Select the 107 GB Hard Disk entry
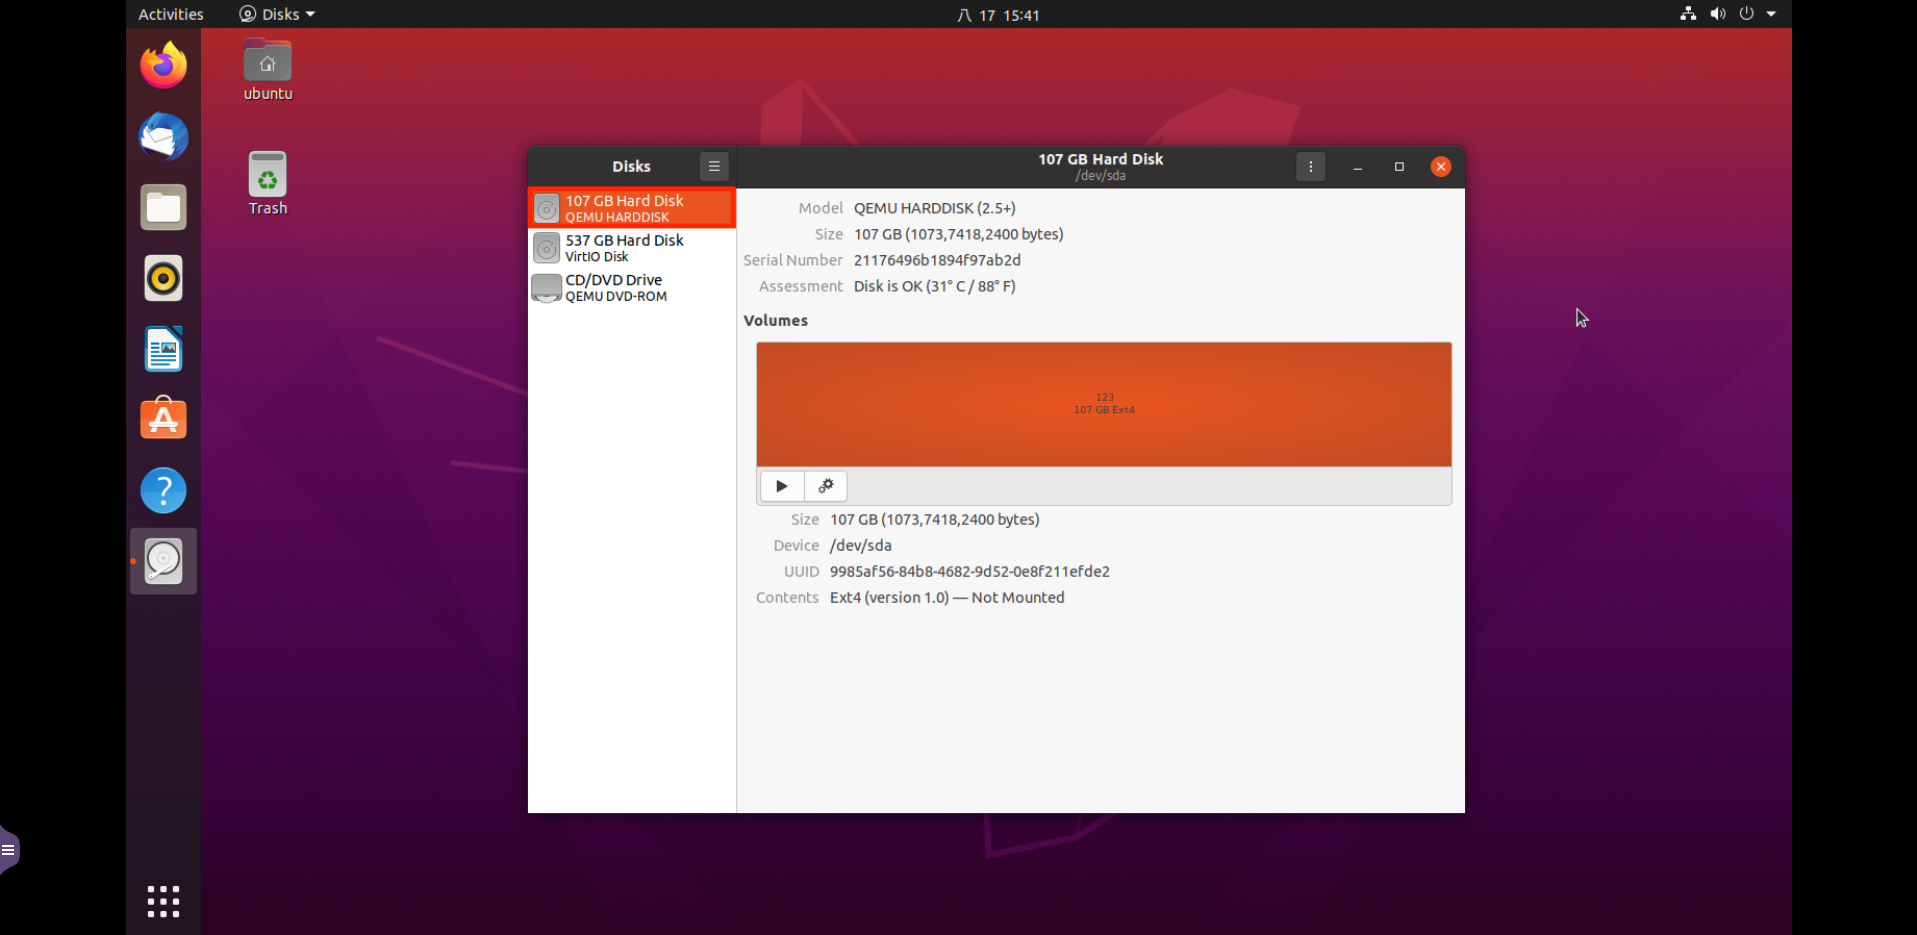Viewport: 1917px width, 935px height. pyautogui.click(x=632, y=208)
